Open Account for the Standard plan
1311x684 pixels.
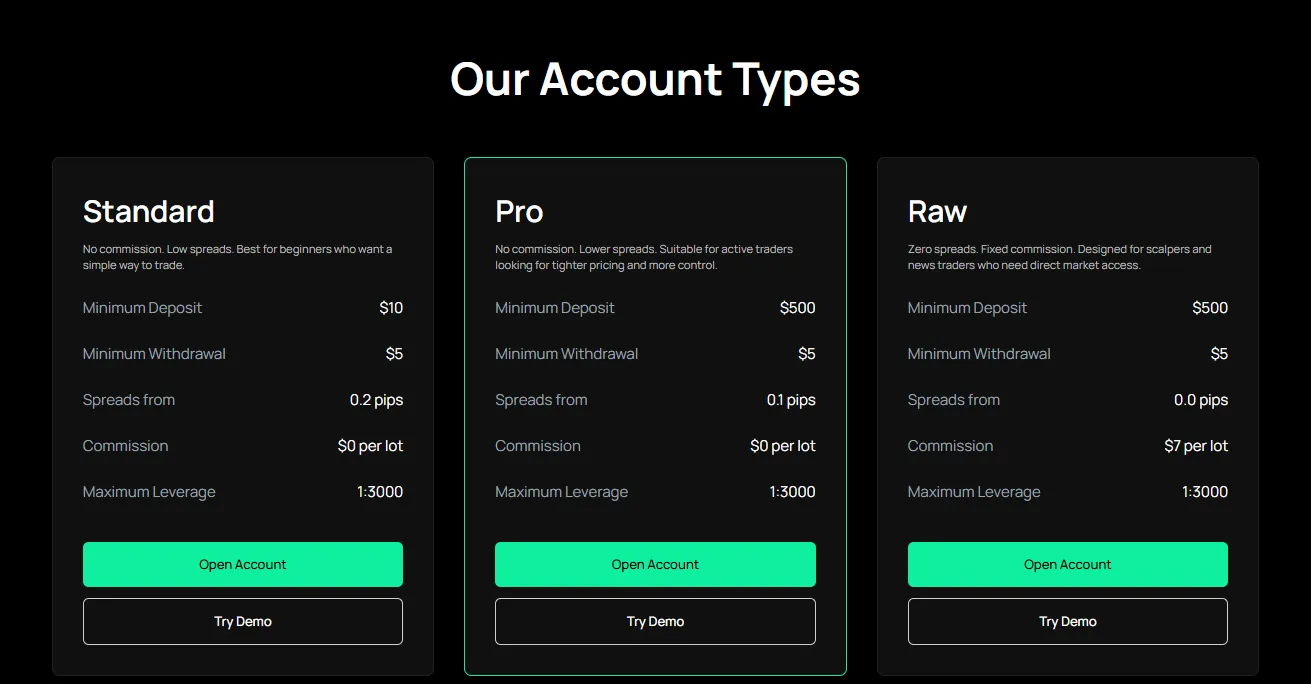(242, 564)
